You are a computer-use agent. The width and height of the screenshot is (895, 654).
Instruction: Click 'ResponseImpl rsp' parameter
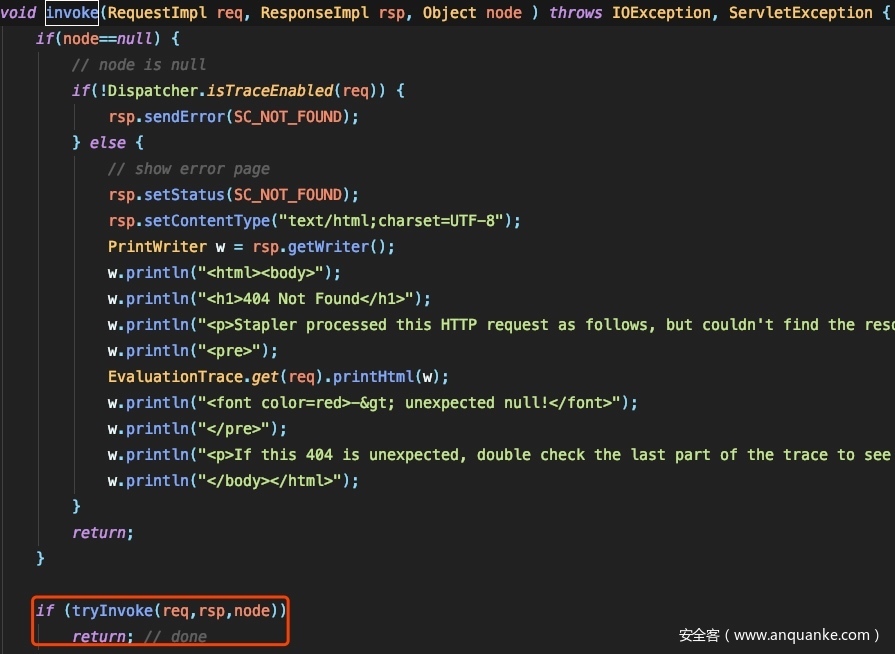pyautogui.click(x=332, y=13)
